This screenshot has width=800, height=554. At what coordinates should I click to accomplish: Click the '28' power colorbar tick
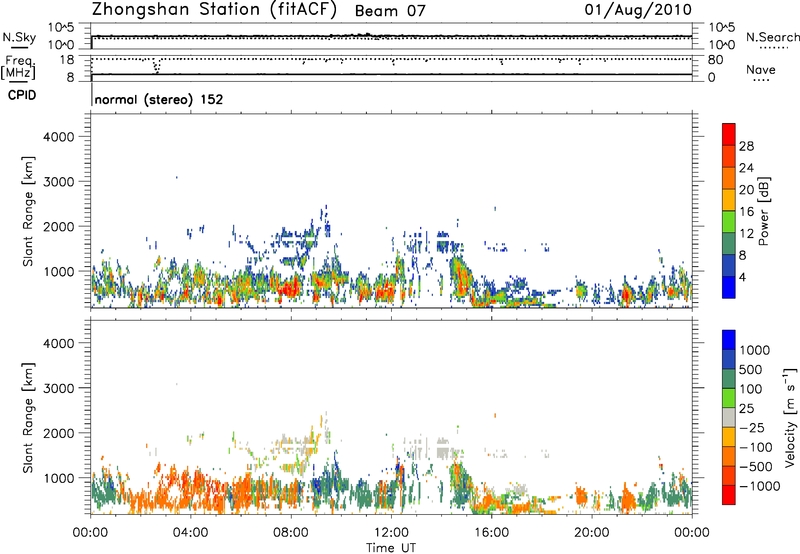pos(746,146)
